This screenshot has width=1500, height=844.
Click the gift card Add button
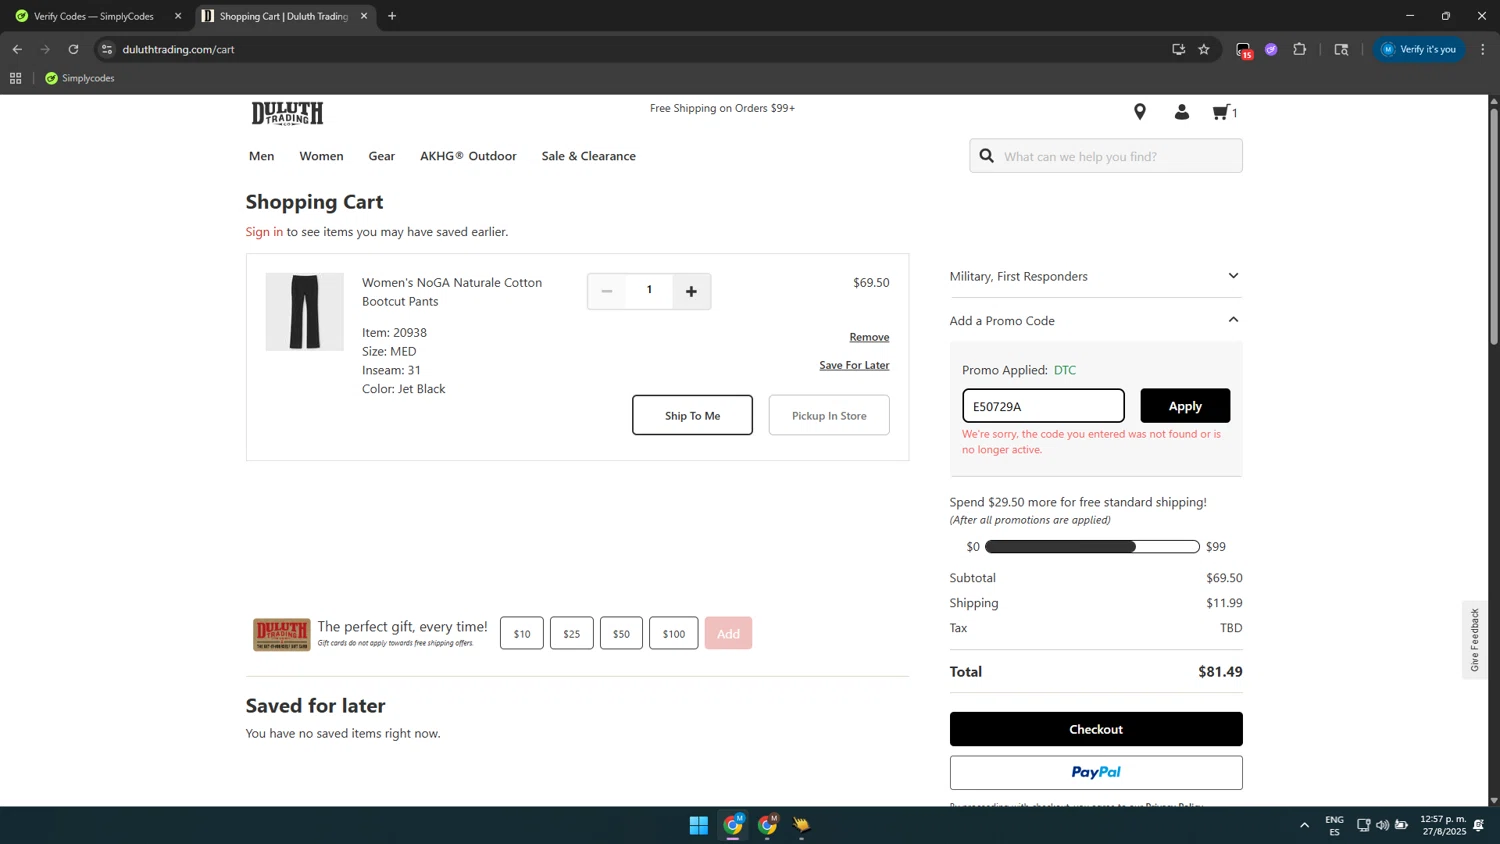click(728, 633)
